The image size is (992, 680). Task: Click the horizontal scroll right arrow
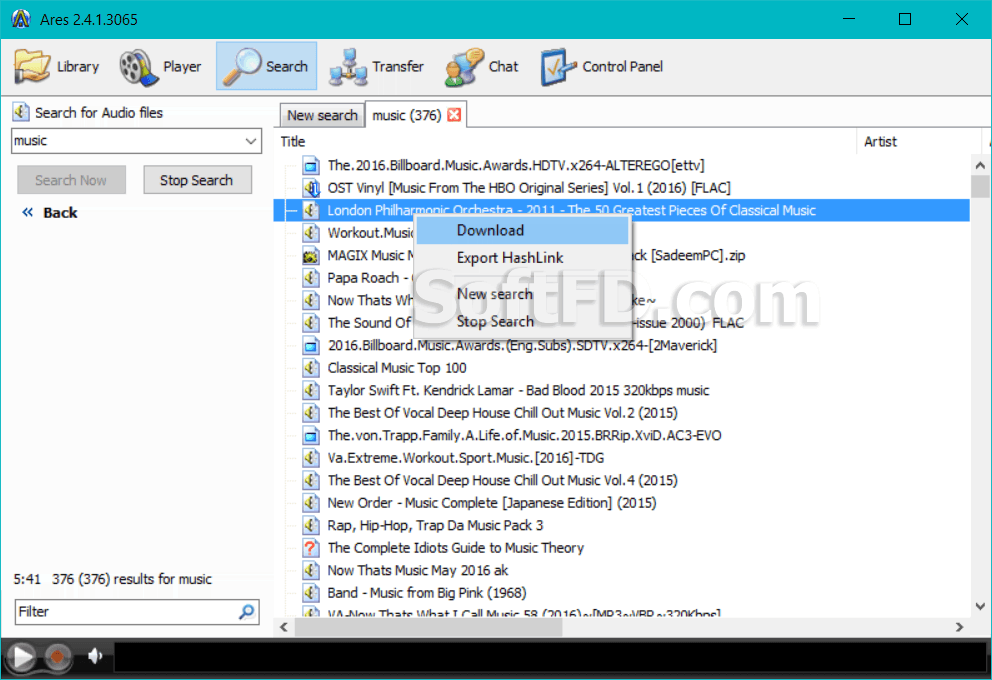click(960, 627)
